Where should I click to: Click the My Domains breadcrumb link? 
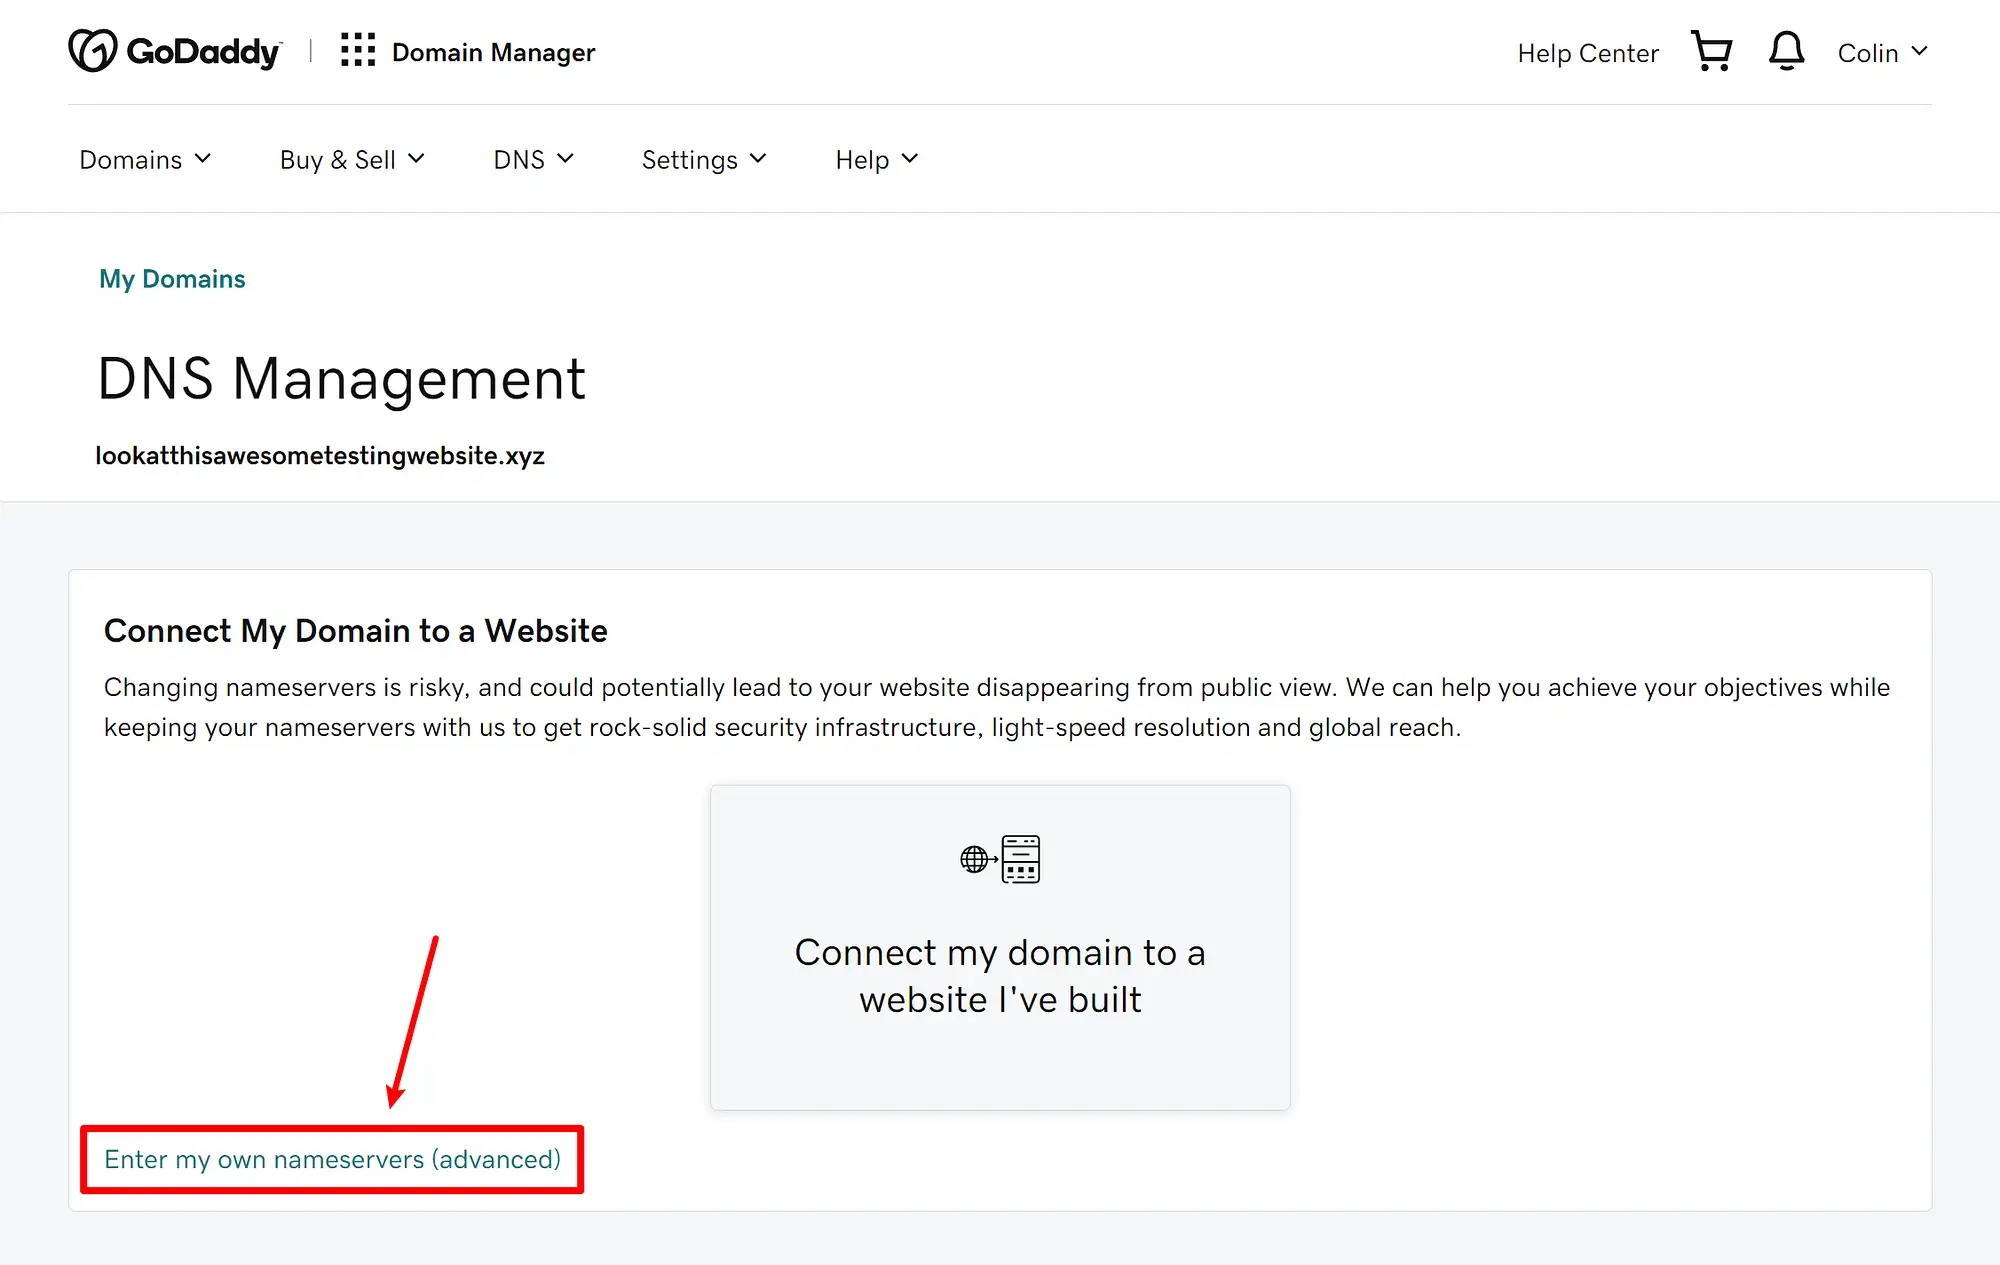(170, 278)
